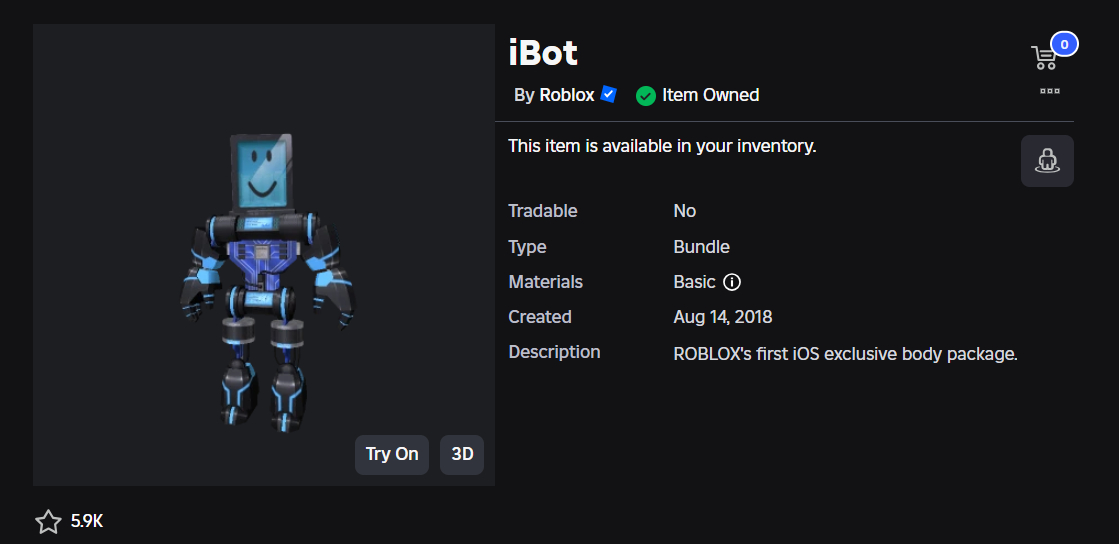
Task: Click the iBot bundle thumbnail image
Action: (x=264, y=255)
